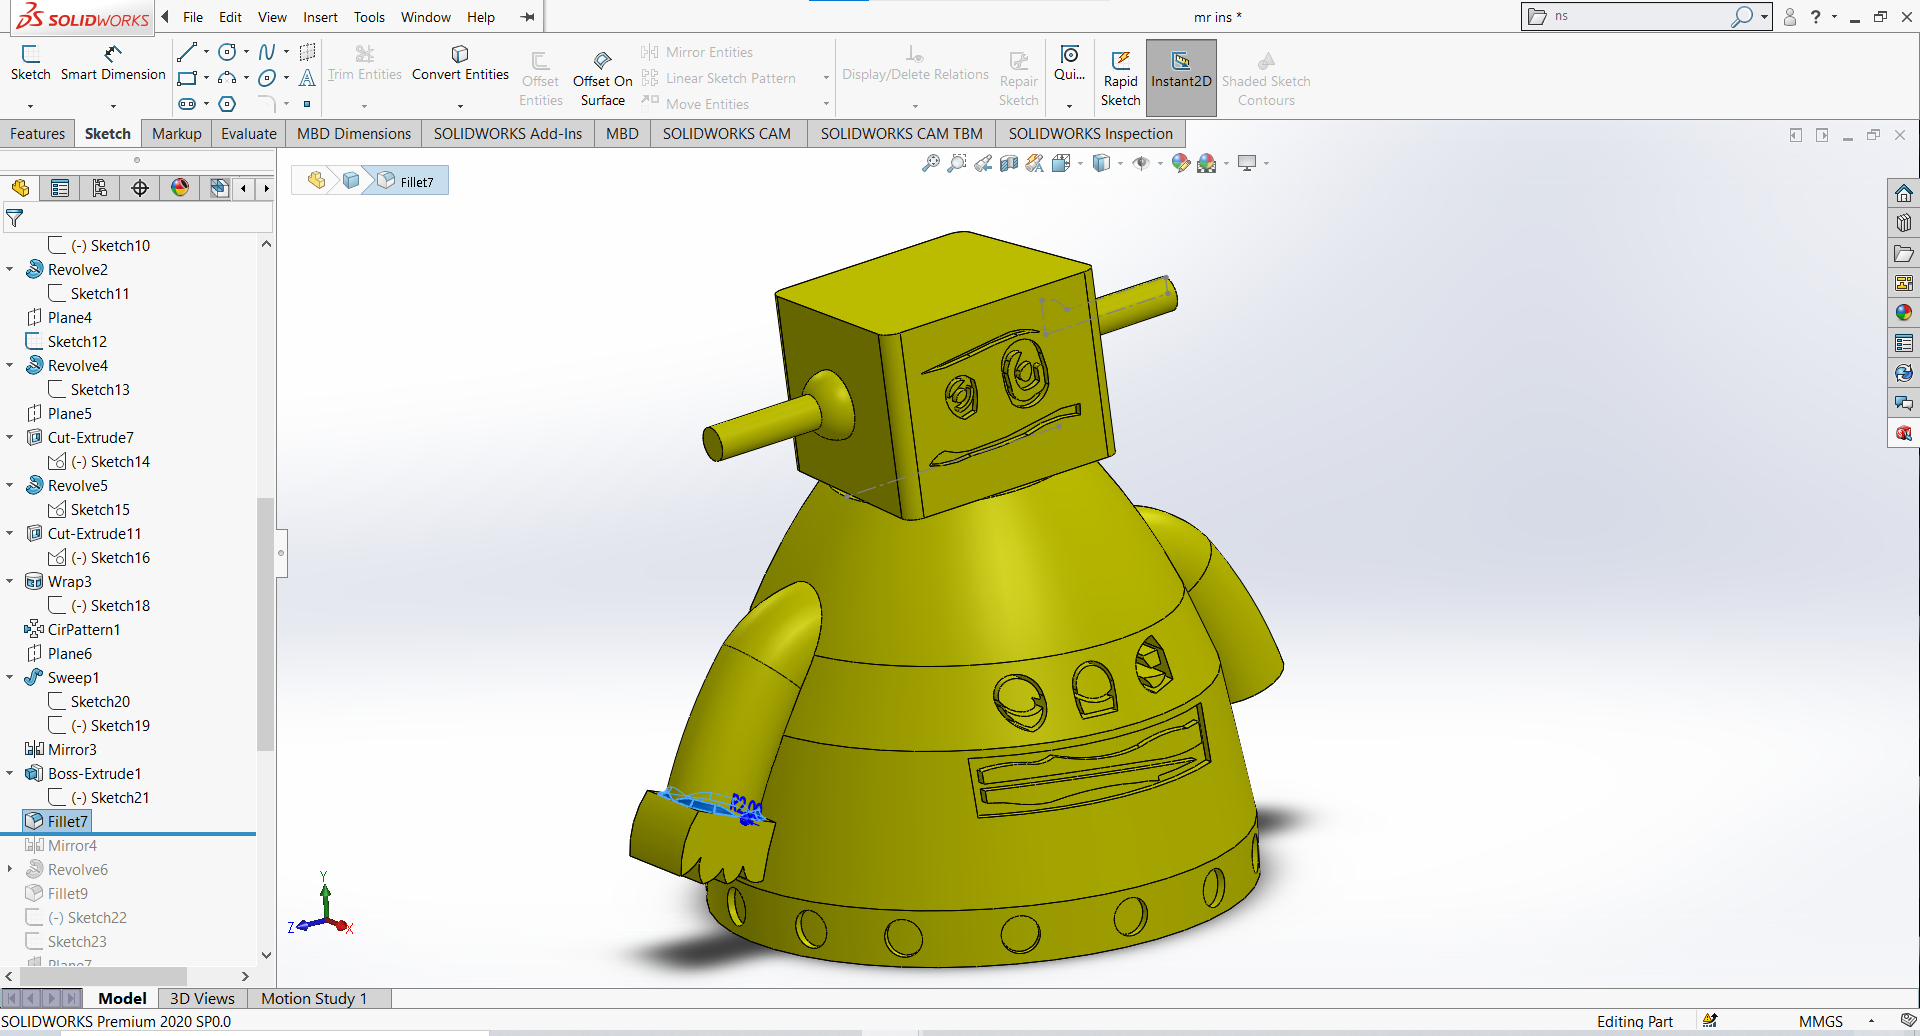This screenshot has height=1036, width=1920.
Task: Open the Appearances task pane icon
Action: pos(1904,313)
